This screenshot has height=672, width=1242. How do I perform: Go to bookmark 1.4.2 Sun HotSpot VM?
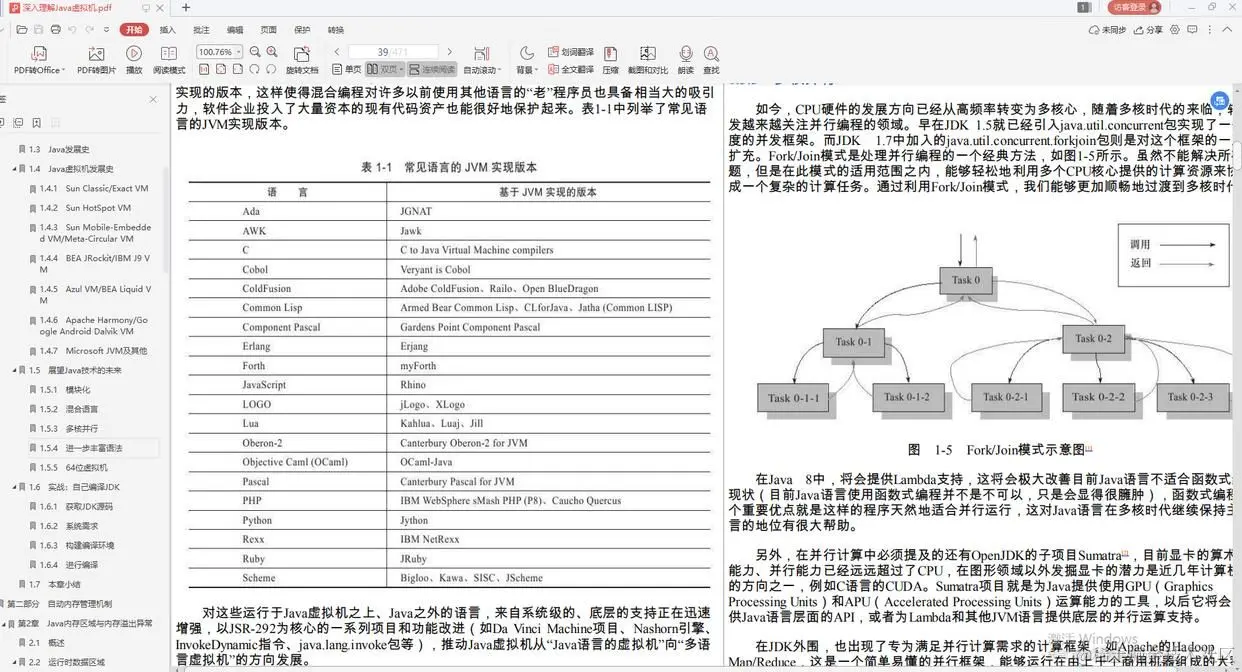click(98, 208)
